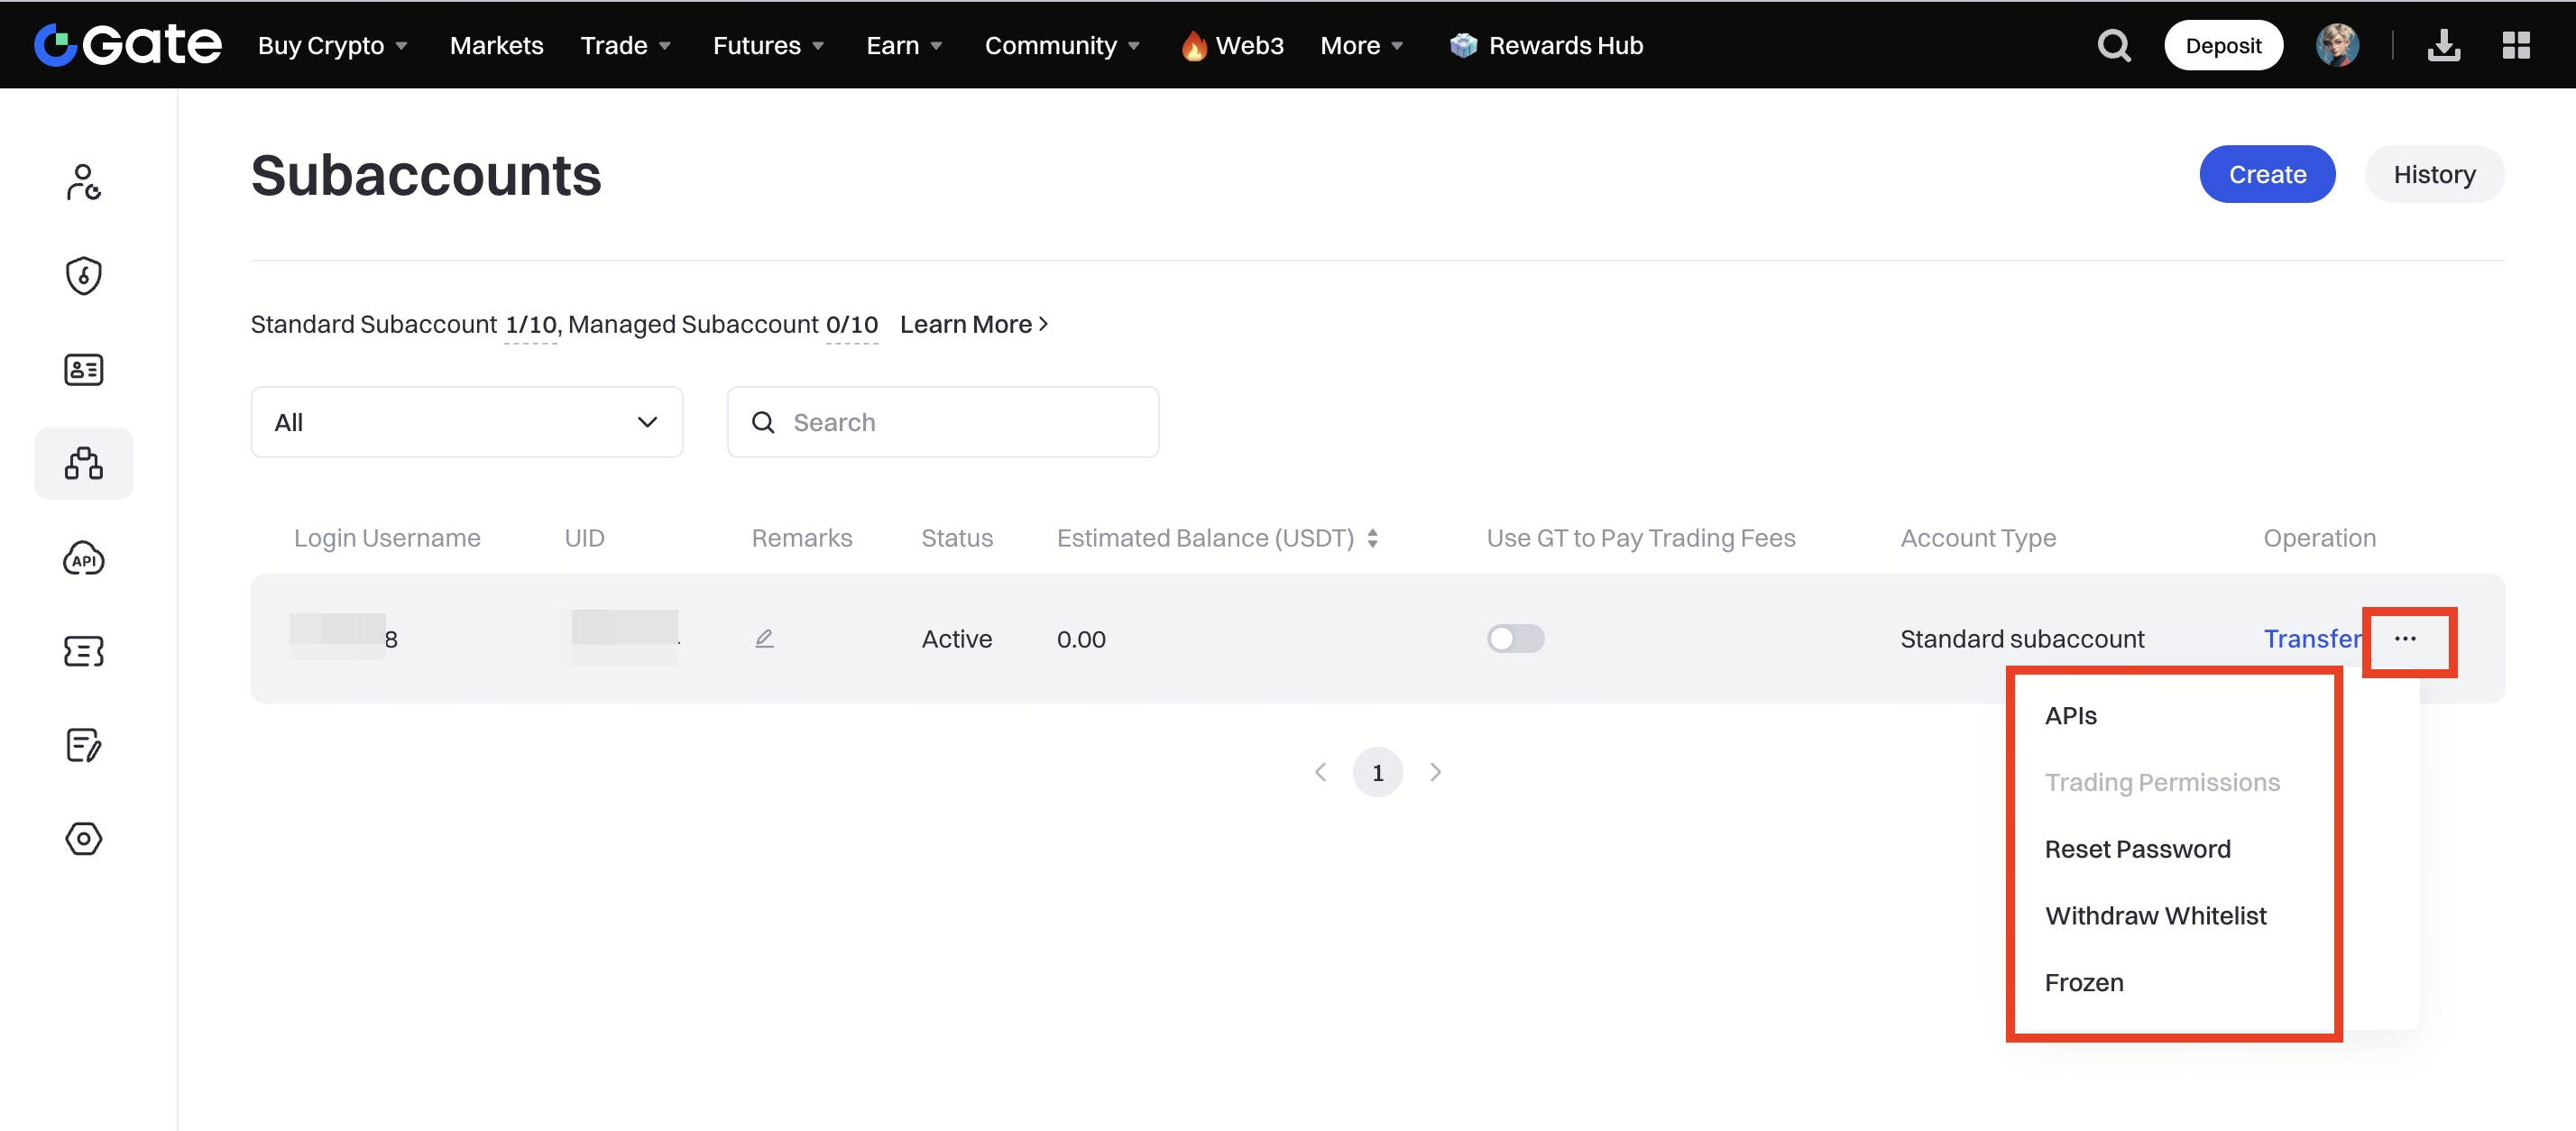Click the coupon voucher sidebar icon
Image resolution: width=2576 pixels, height=1131 pixels.
pyautogui.click(x=83, y=651)
